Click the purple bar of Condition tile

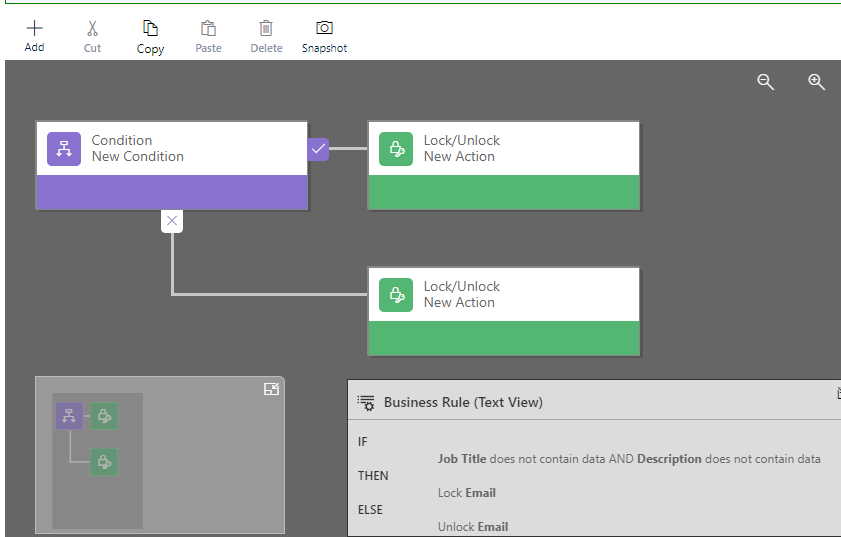tap(172, 192)
